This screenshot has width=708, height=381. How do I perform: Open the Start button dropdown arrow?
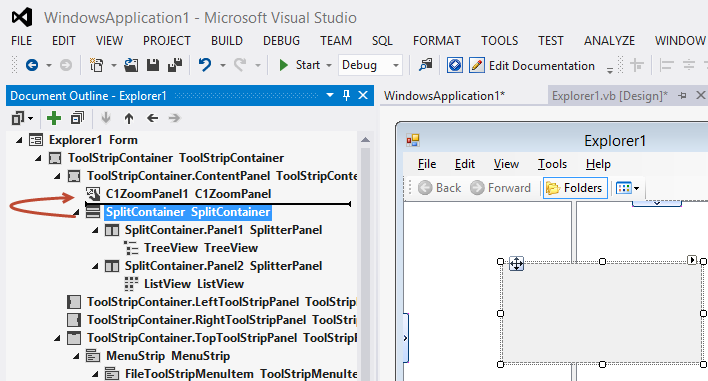coord(329,65)
